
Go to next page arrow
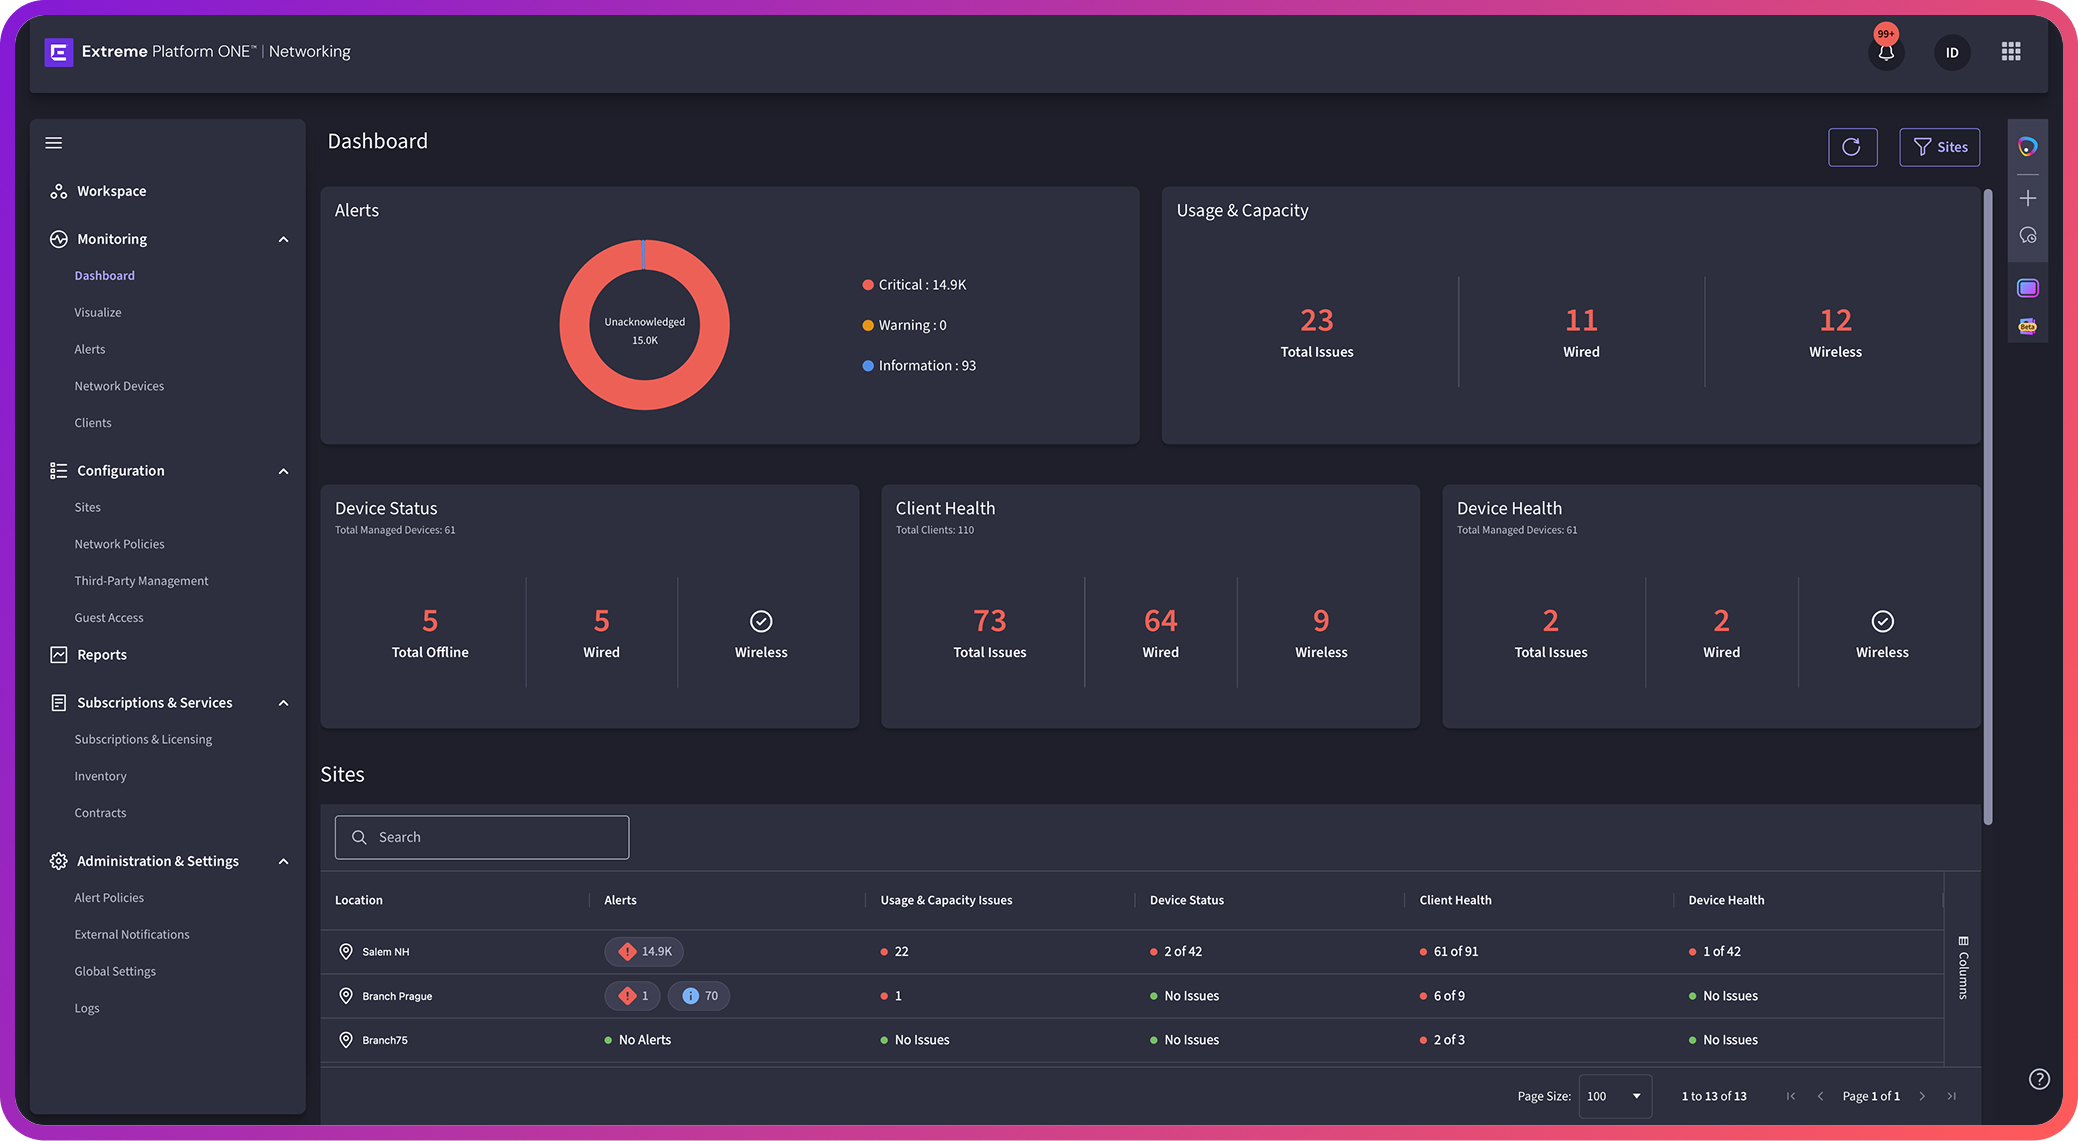tap(1922, 1097)
